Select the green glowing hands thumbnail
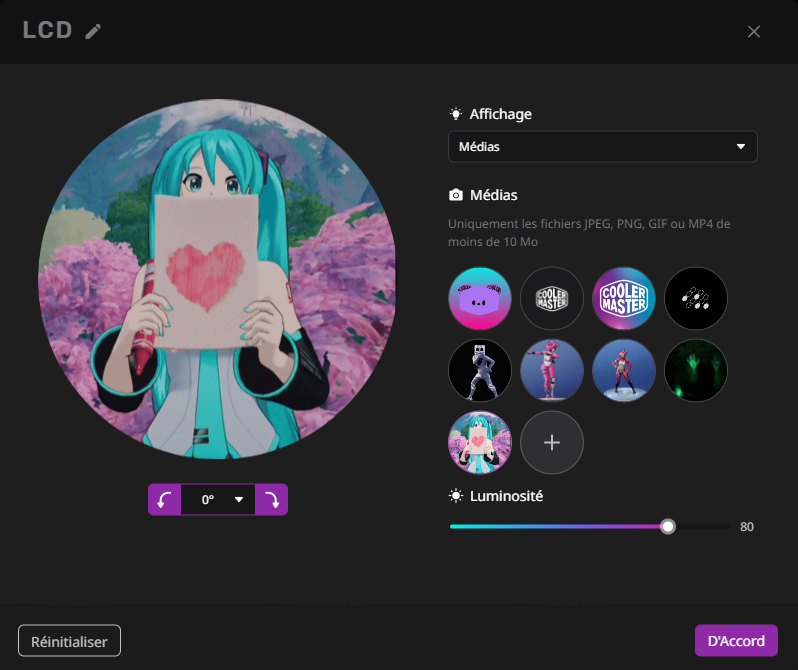This screenshot has width=798, height=670. 696,370
